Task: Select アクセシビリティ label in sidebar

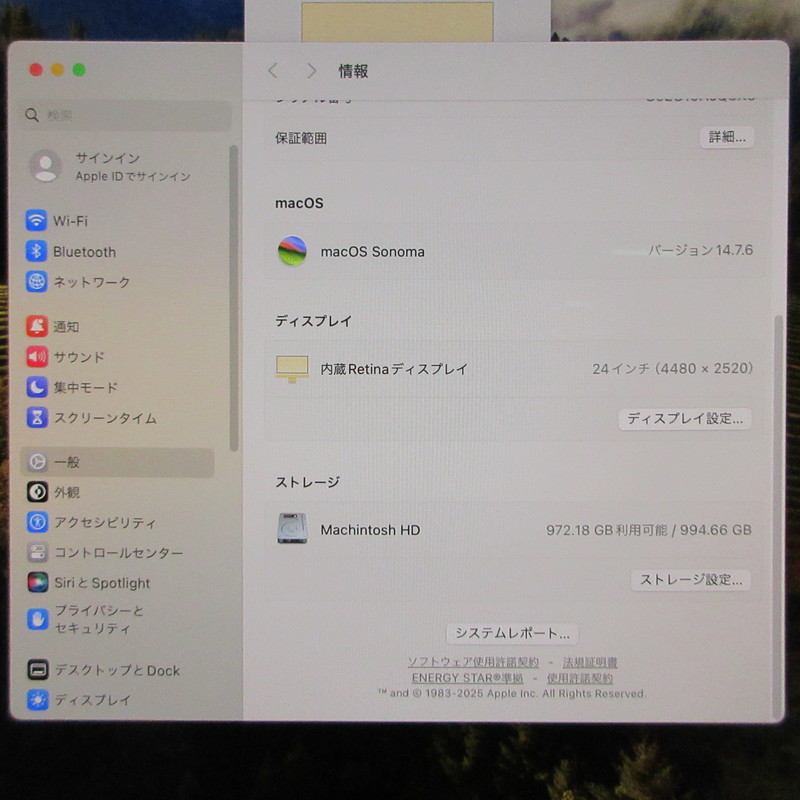Action: [105, 522]
